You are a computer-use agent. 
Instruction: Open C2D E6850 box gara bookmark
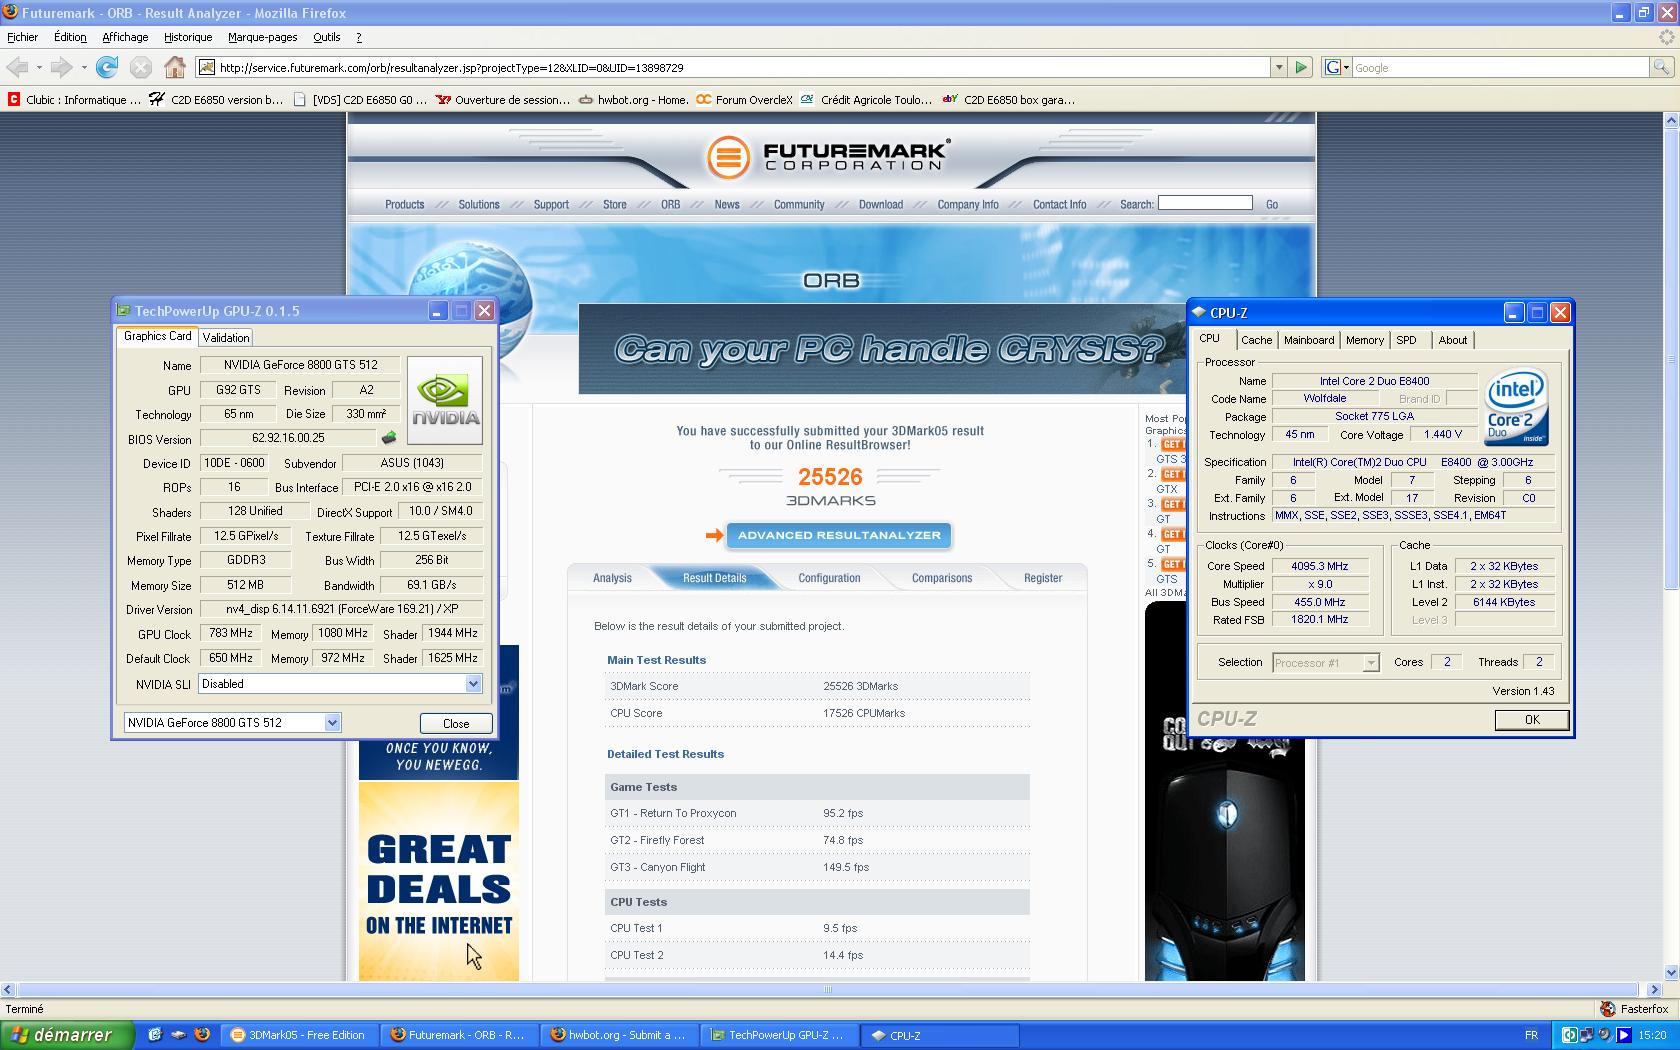coord(1009,99)
